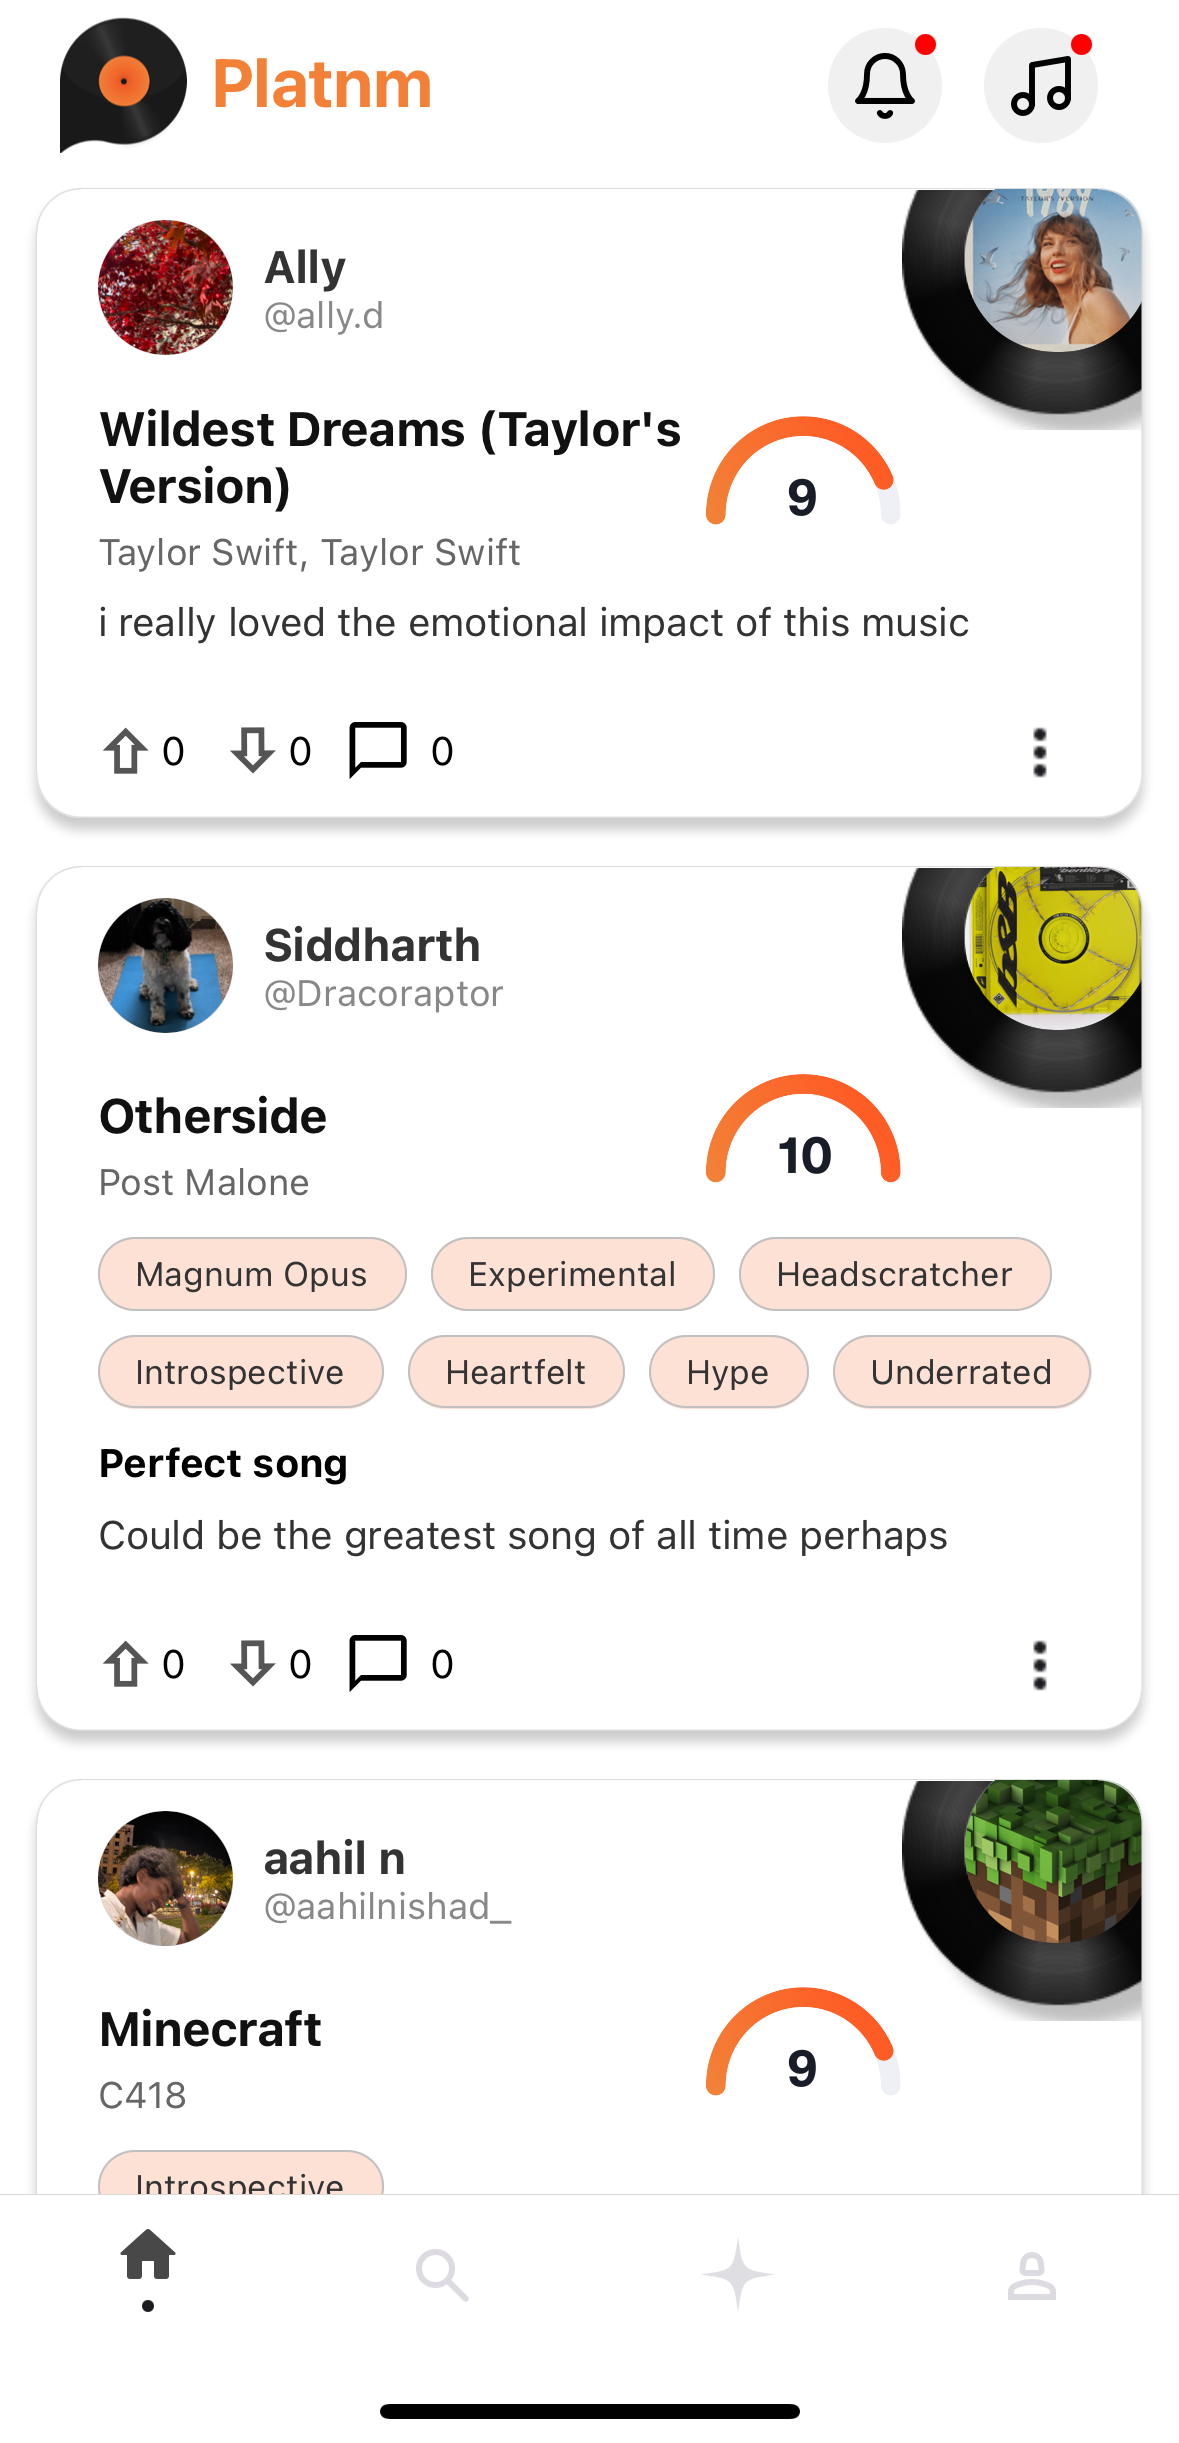Open more options on Ally's review

(x=1040, y=752)
